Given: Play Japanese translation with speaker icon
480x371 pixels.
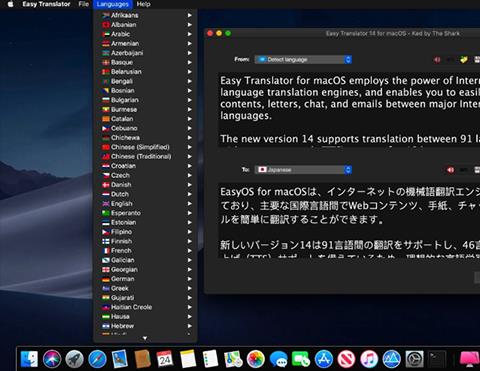Looking at the screenshot, I should 450,170.
